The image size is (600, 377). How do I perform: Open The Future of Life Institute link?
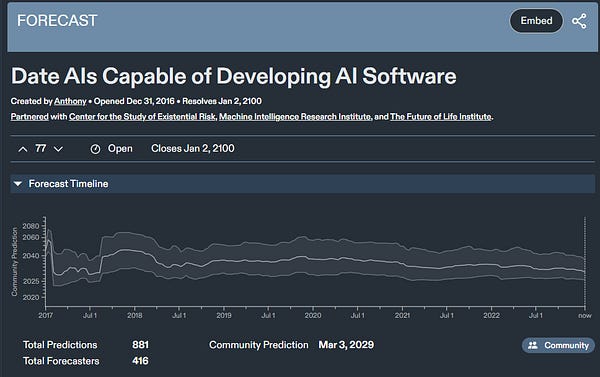coord(440,116)
